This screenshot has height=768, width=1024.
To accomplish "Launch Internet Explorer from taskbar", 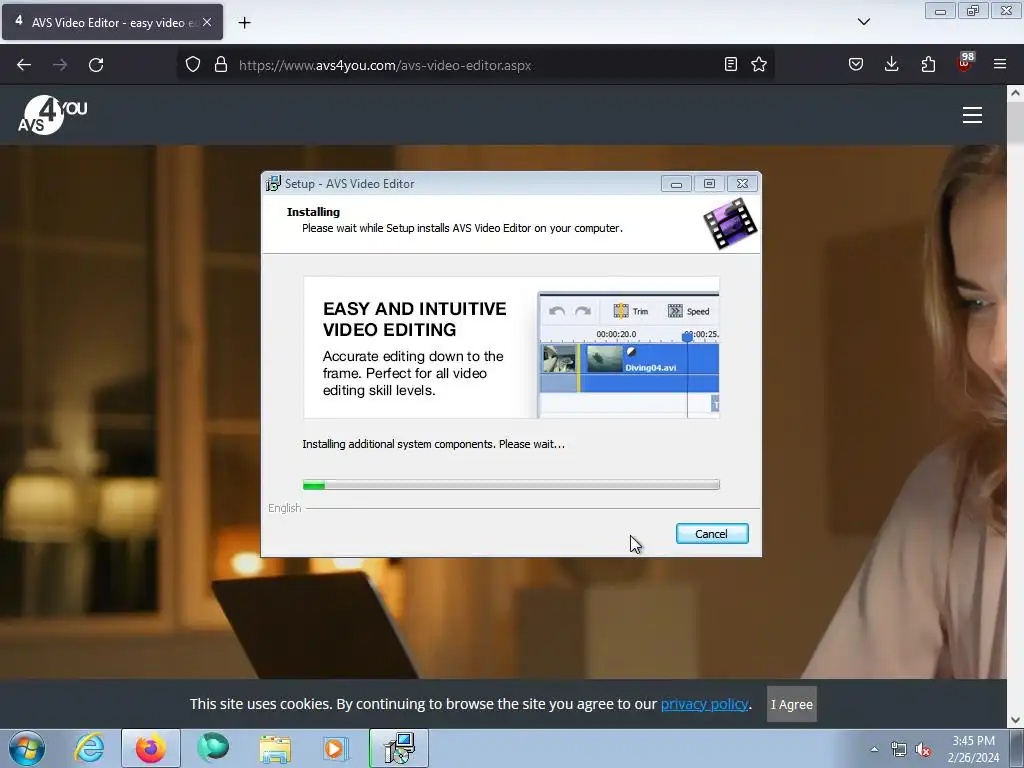I will 89,748.
